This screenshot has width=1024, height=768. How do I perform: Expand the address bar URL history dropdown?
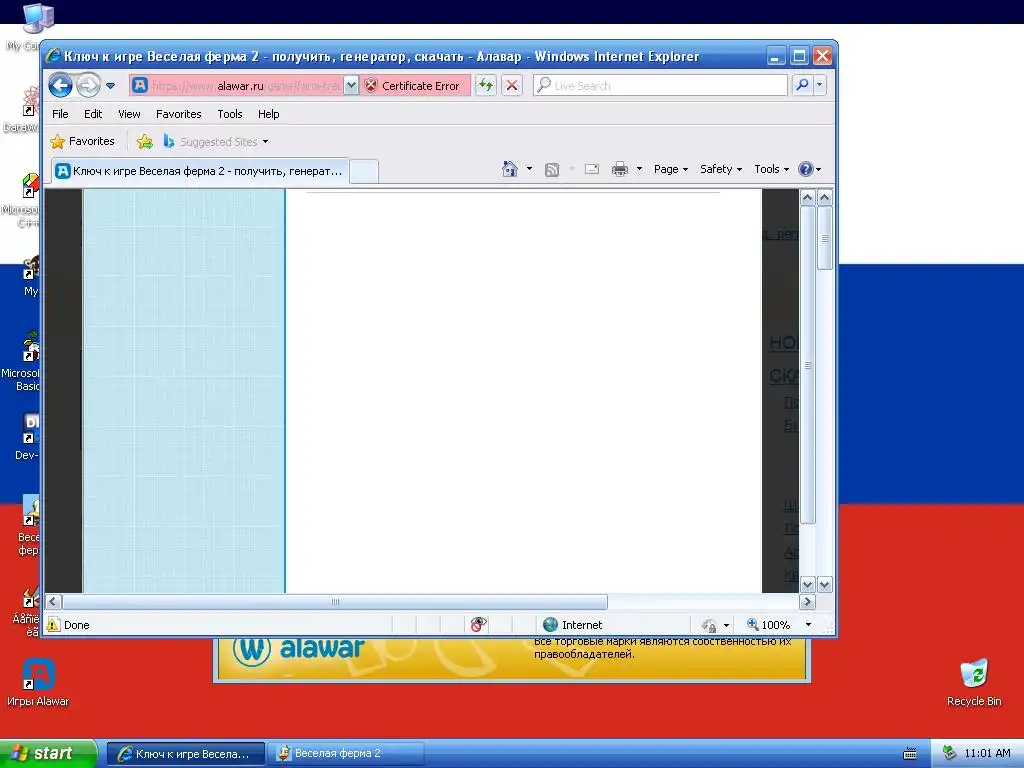pyautogui.click(x=351, y=86)
